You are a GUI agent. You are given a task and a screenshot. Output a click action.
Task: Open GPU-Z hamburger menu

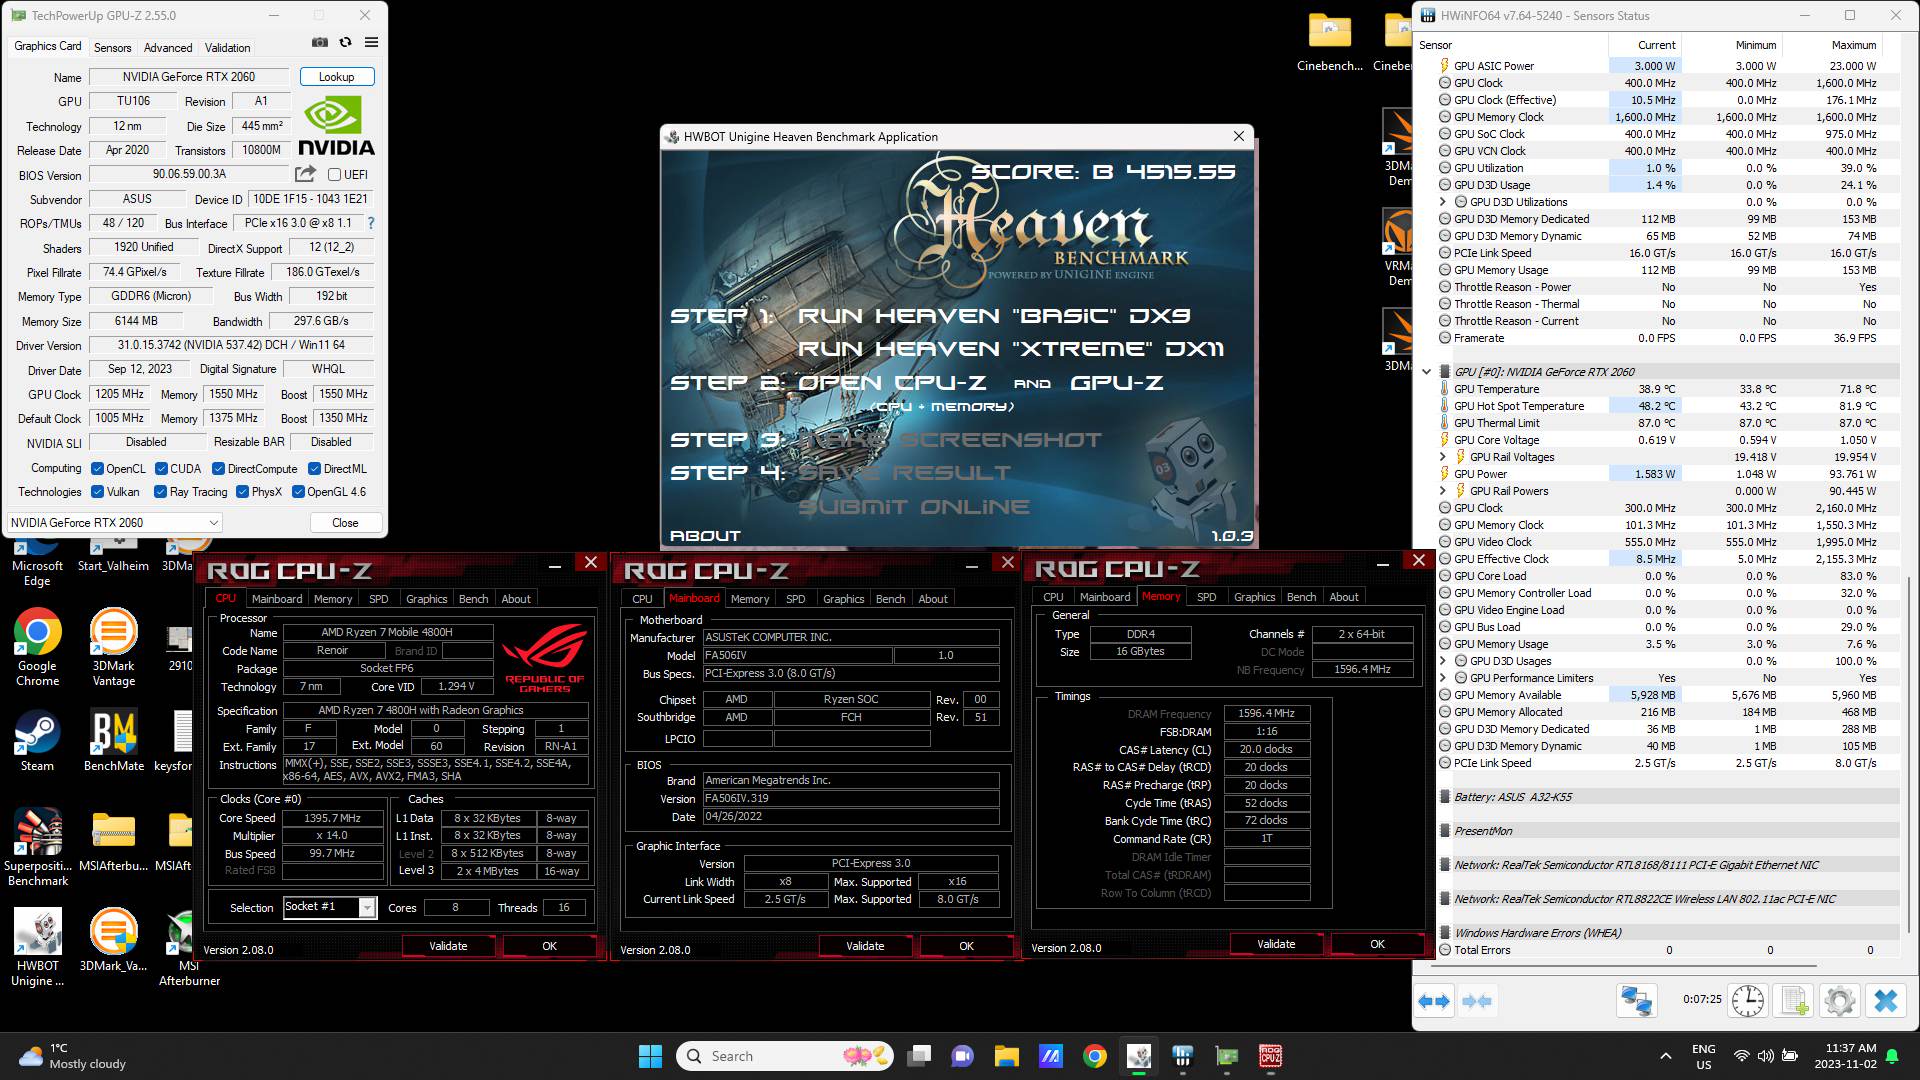pos(371,43)
